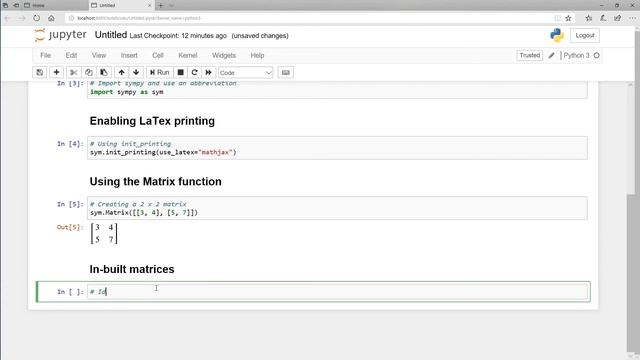Click the pencil edit mode icon

click(x=551, y=55)
